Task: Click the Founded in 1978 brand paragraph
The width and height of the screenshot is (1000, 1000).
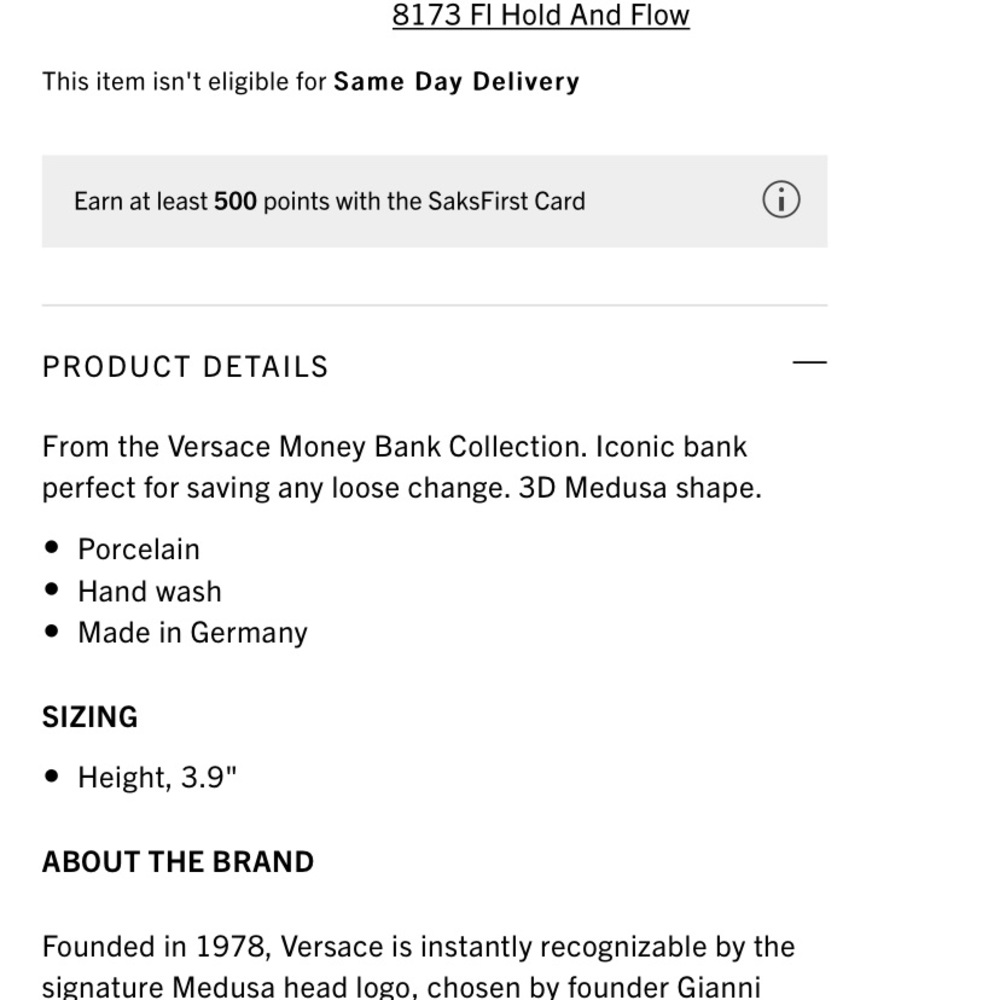Action: click(418, 946)
